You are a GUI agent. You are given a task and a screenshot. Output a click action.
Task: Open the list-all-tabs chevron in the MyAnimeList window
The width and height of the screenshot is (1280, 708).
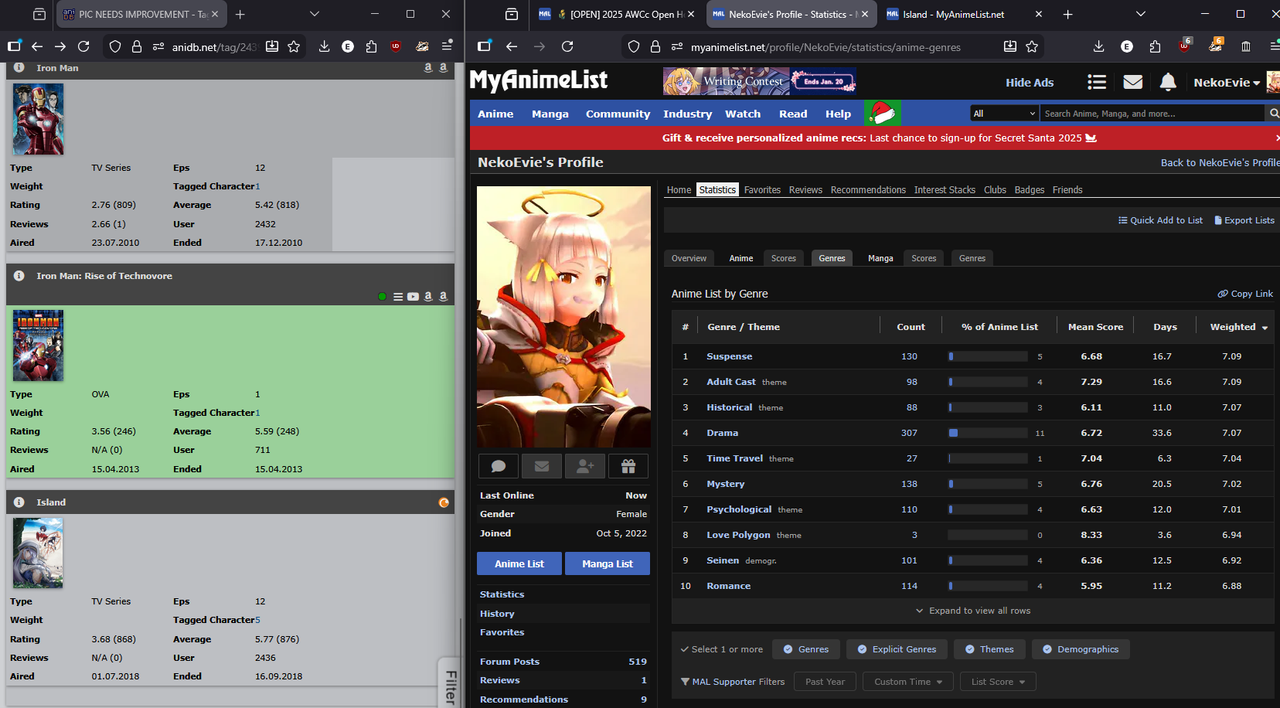click(x=1142, y=14)
